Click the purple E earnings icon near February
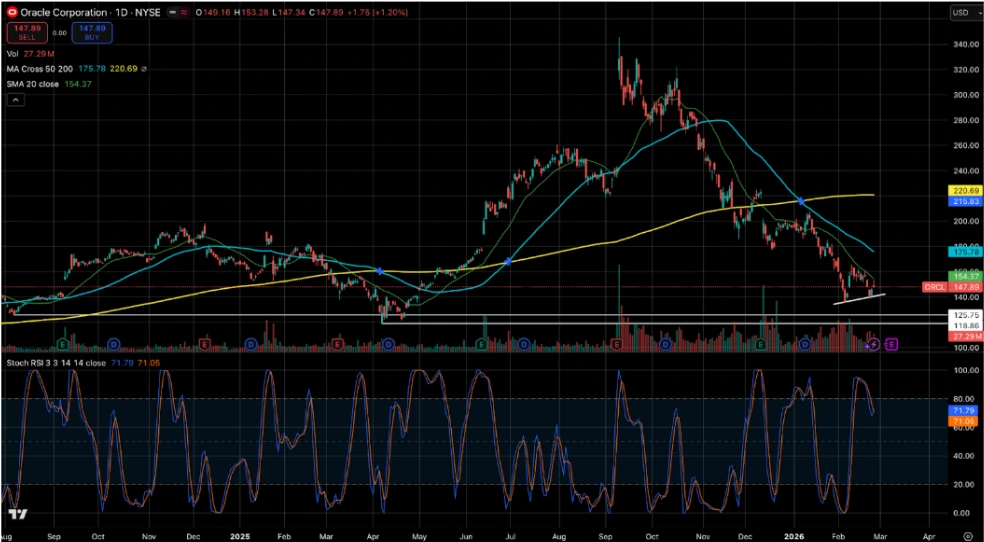The width and height of the screenshot is (984, 542). (x=890, y=344)
